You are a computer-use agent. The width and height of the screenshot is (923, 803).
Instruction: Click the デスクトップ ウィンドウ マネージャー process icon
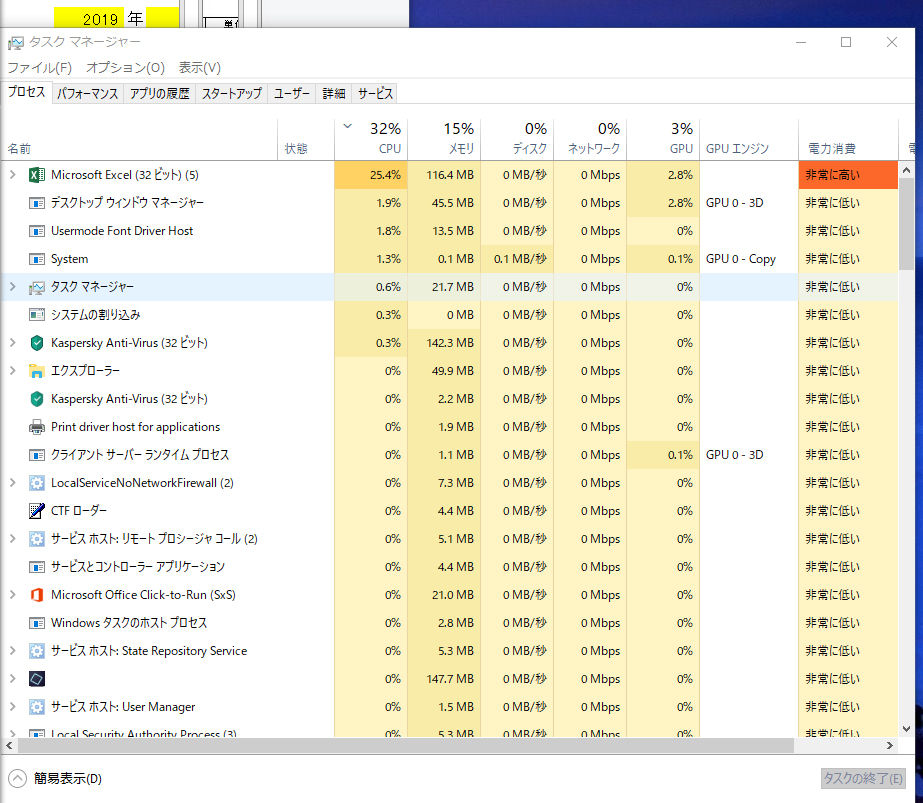pos(36,203)
